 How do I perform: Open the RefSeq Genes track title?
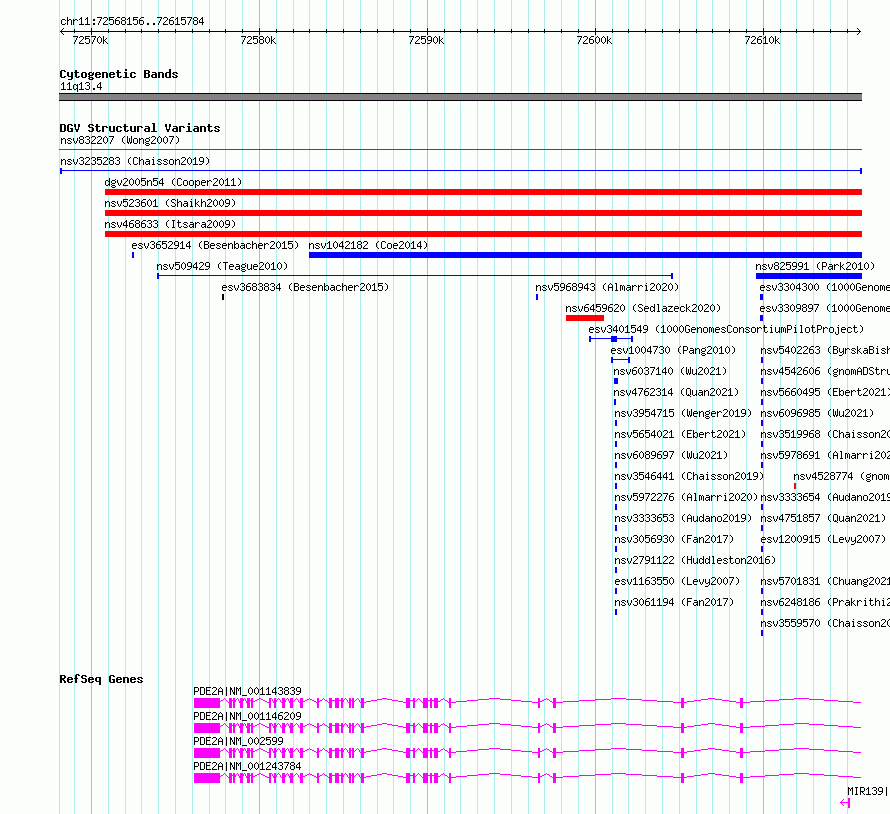[x=101, y=679]
